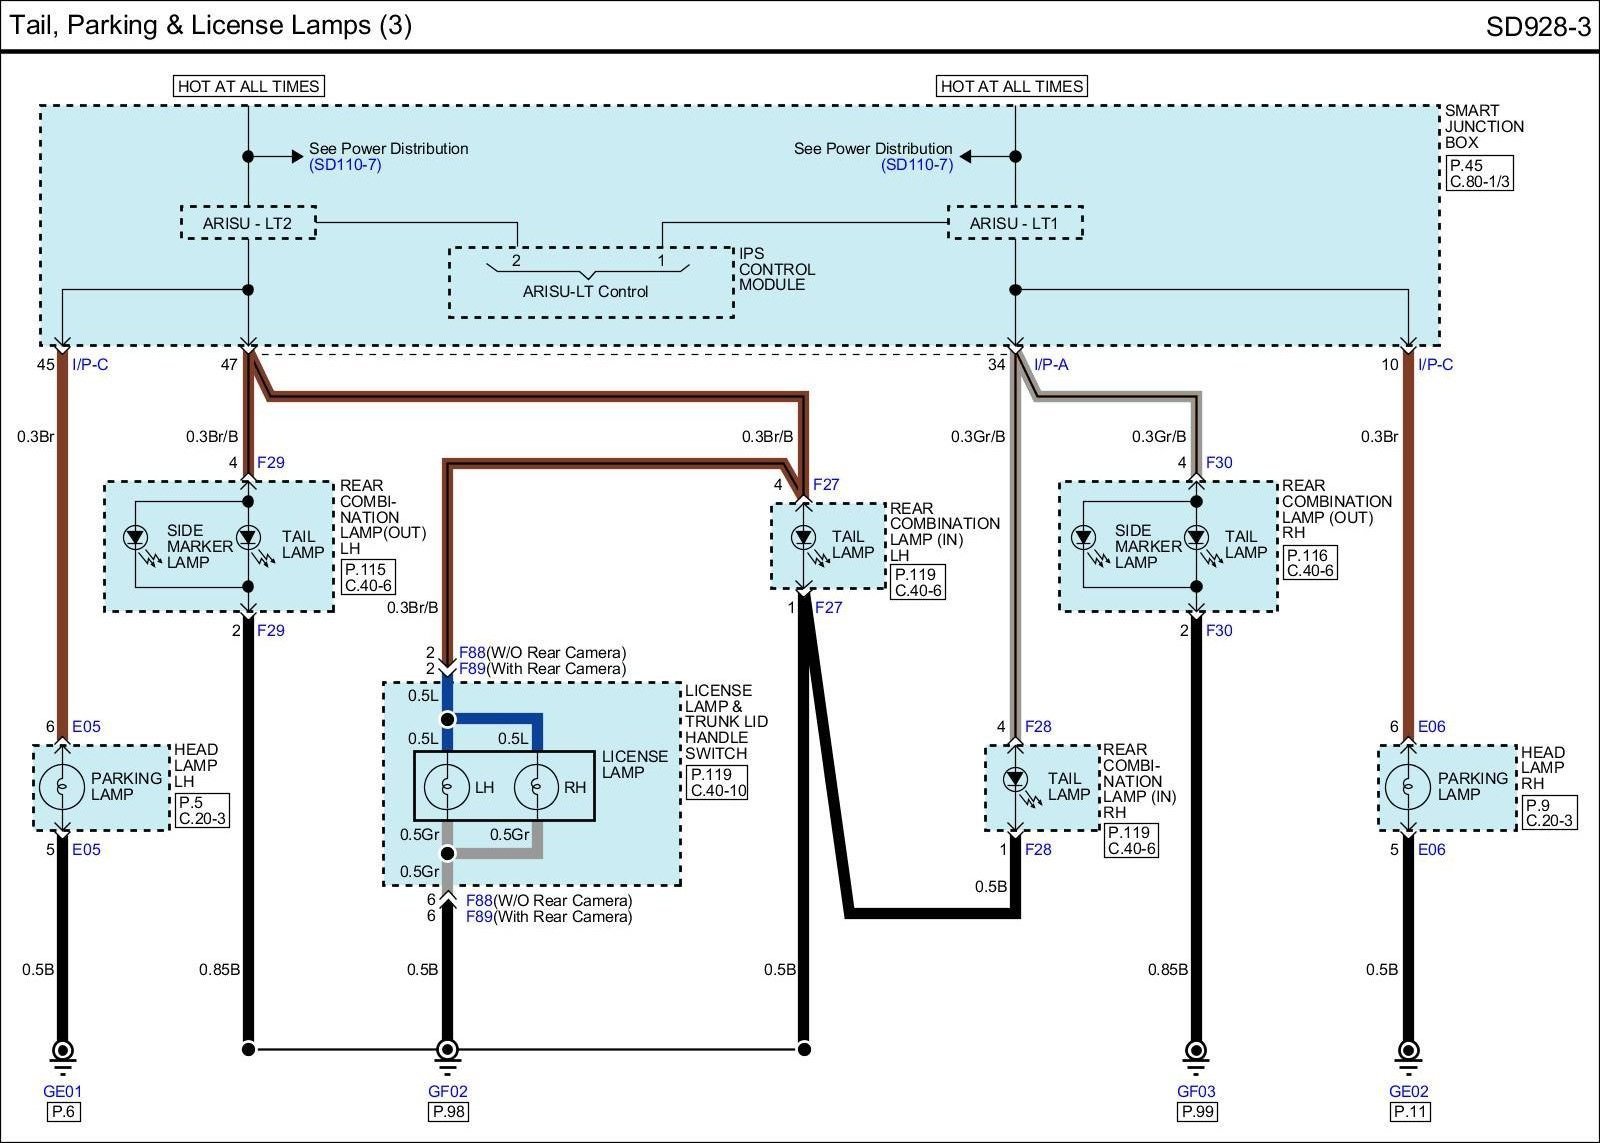Click the RH license lamp bulb symbol
This screenshot has height=1143, width=1600.
pos(537,787)
